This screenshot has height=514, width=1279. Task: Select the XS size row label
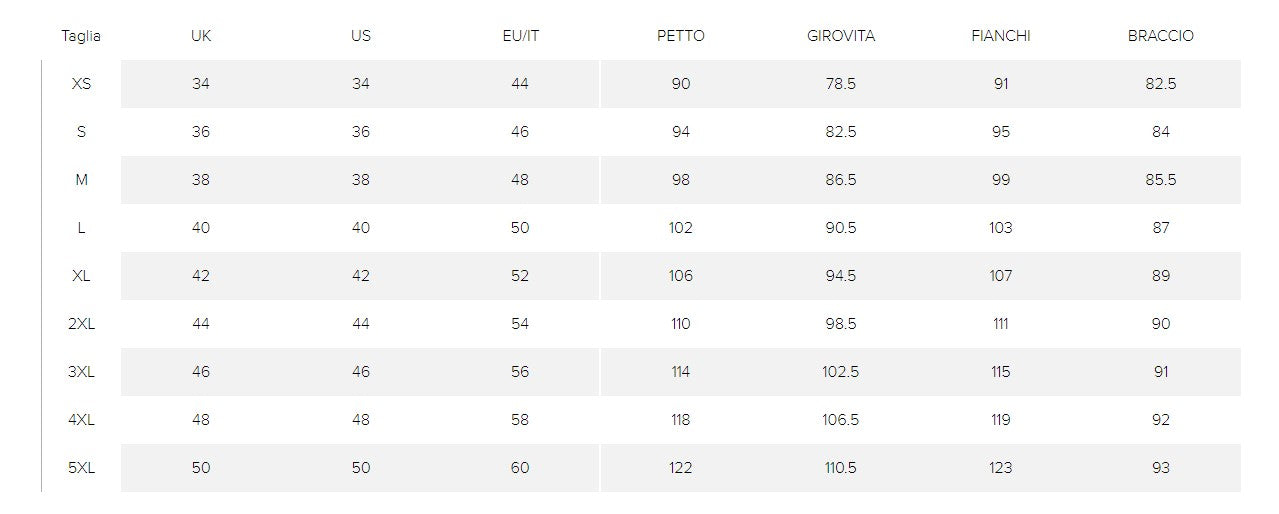(81, 84)
